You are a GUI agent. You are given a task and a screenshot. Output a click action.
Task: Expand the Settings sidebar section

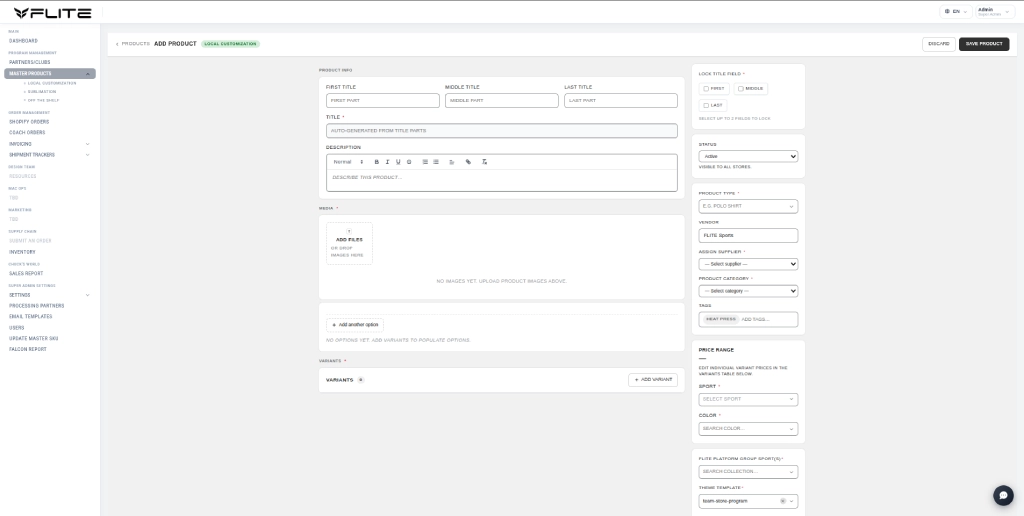point(88,295)
